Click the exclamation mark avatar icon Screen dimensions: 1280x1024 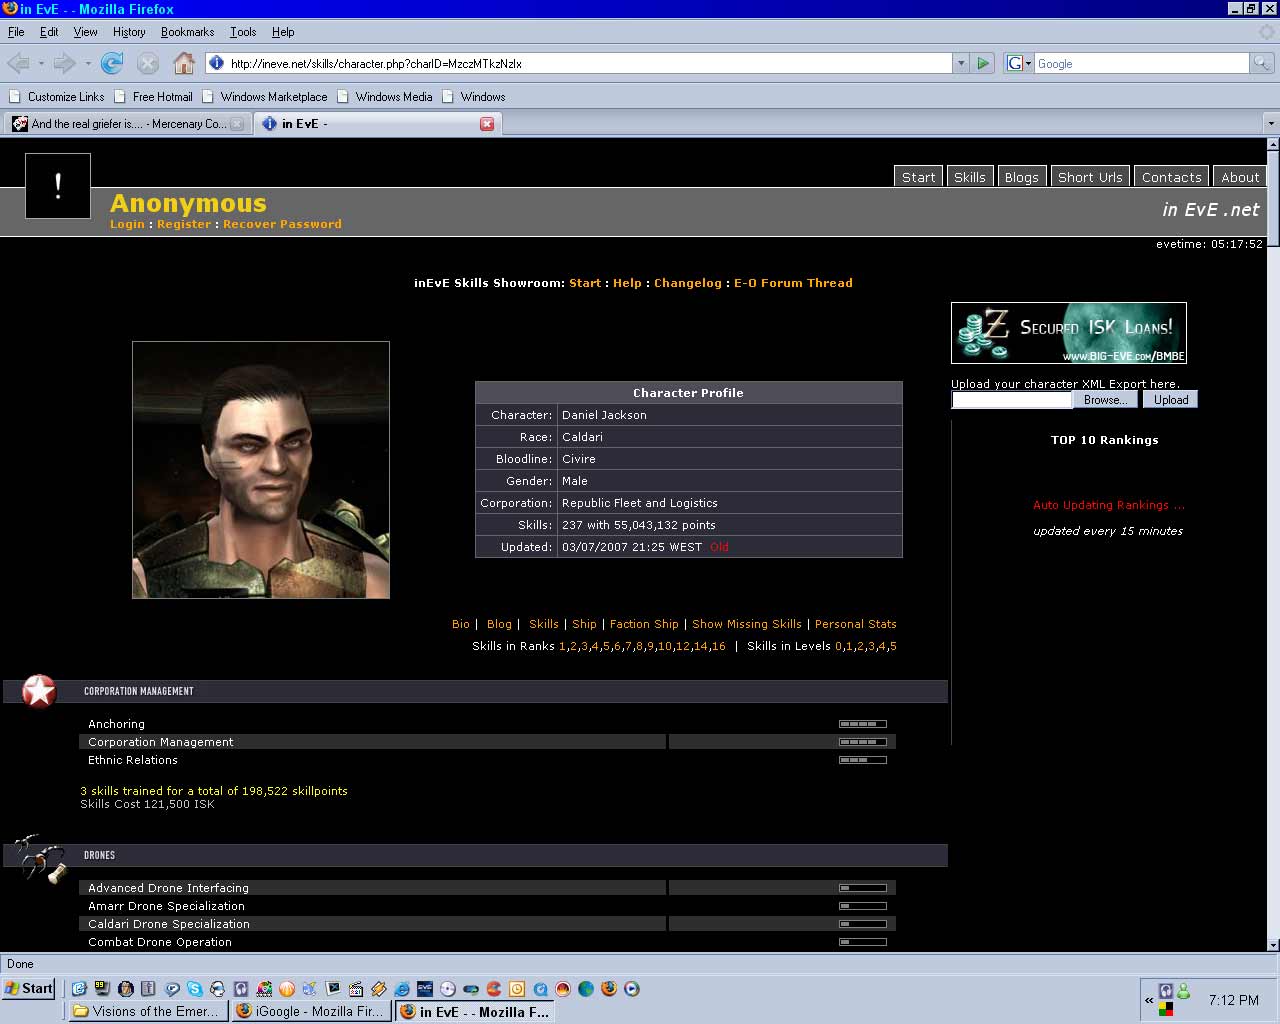pos(58,186)
